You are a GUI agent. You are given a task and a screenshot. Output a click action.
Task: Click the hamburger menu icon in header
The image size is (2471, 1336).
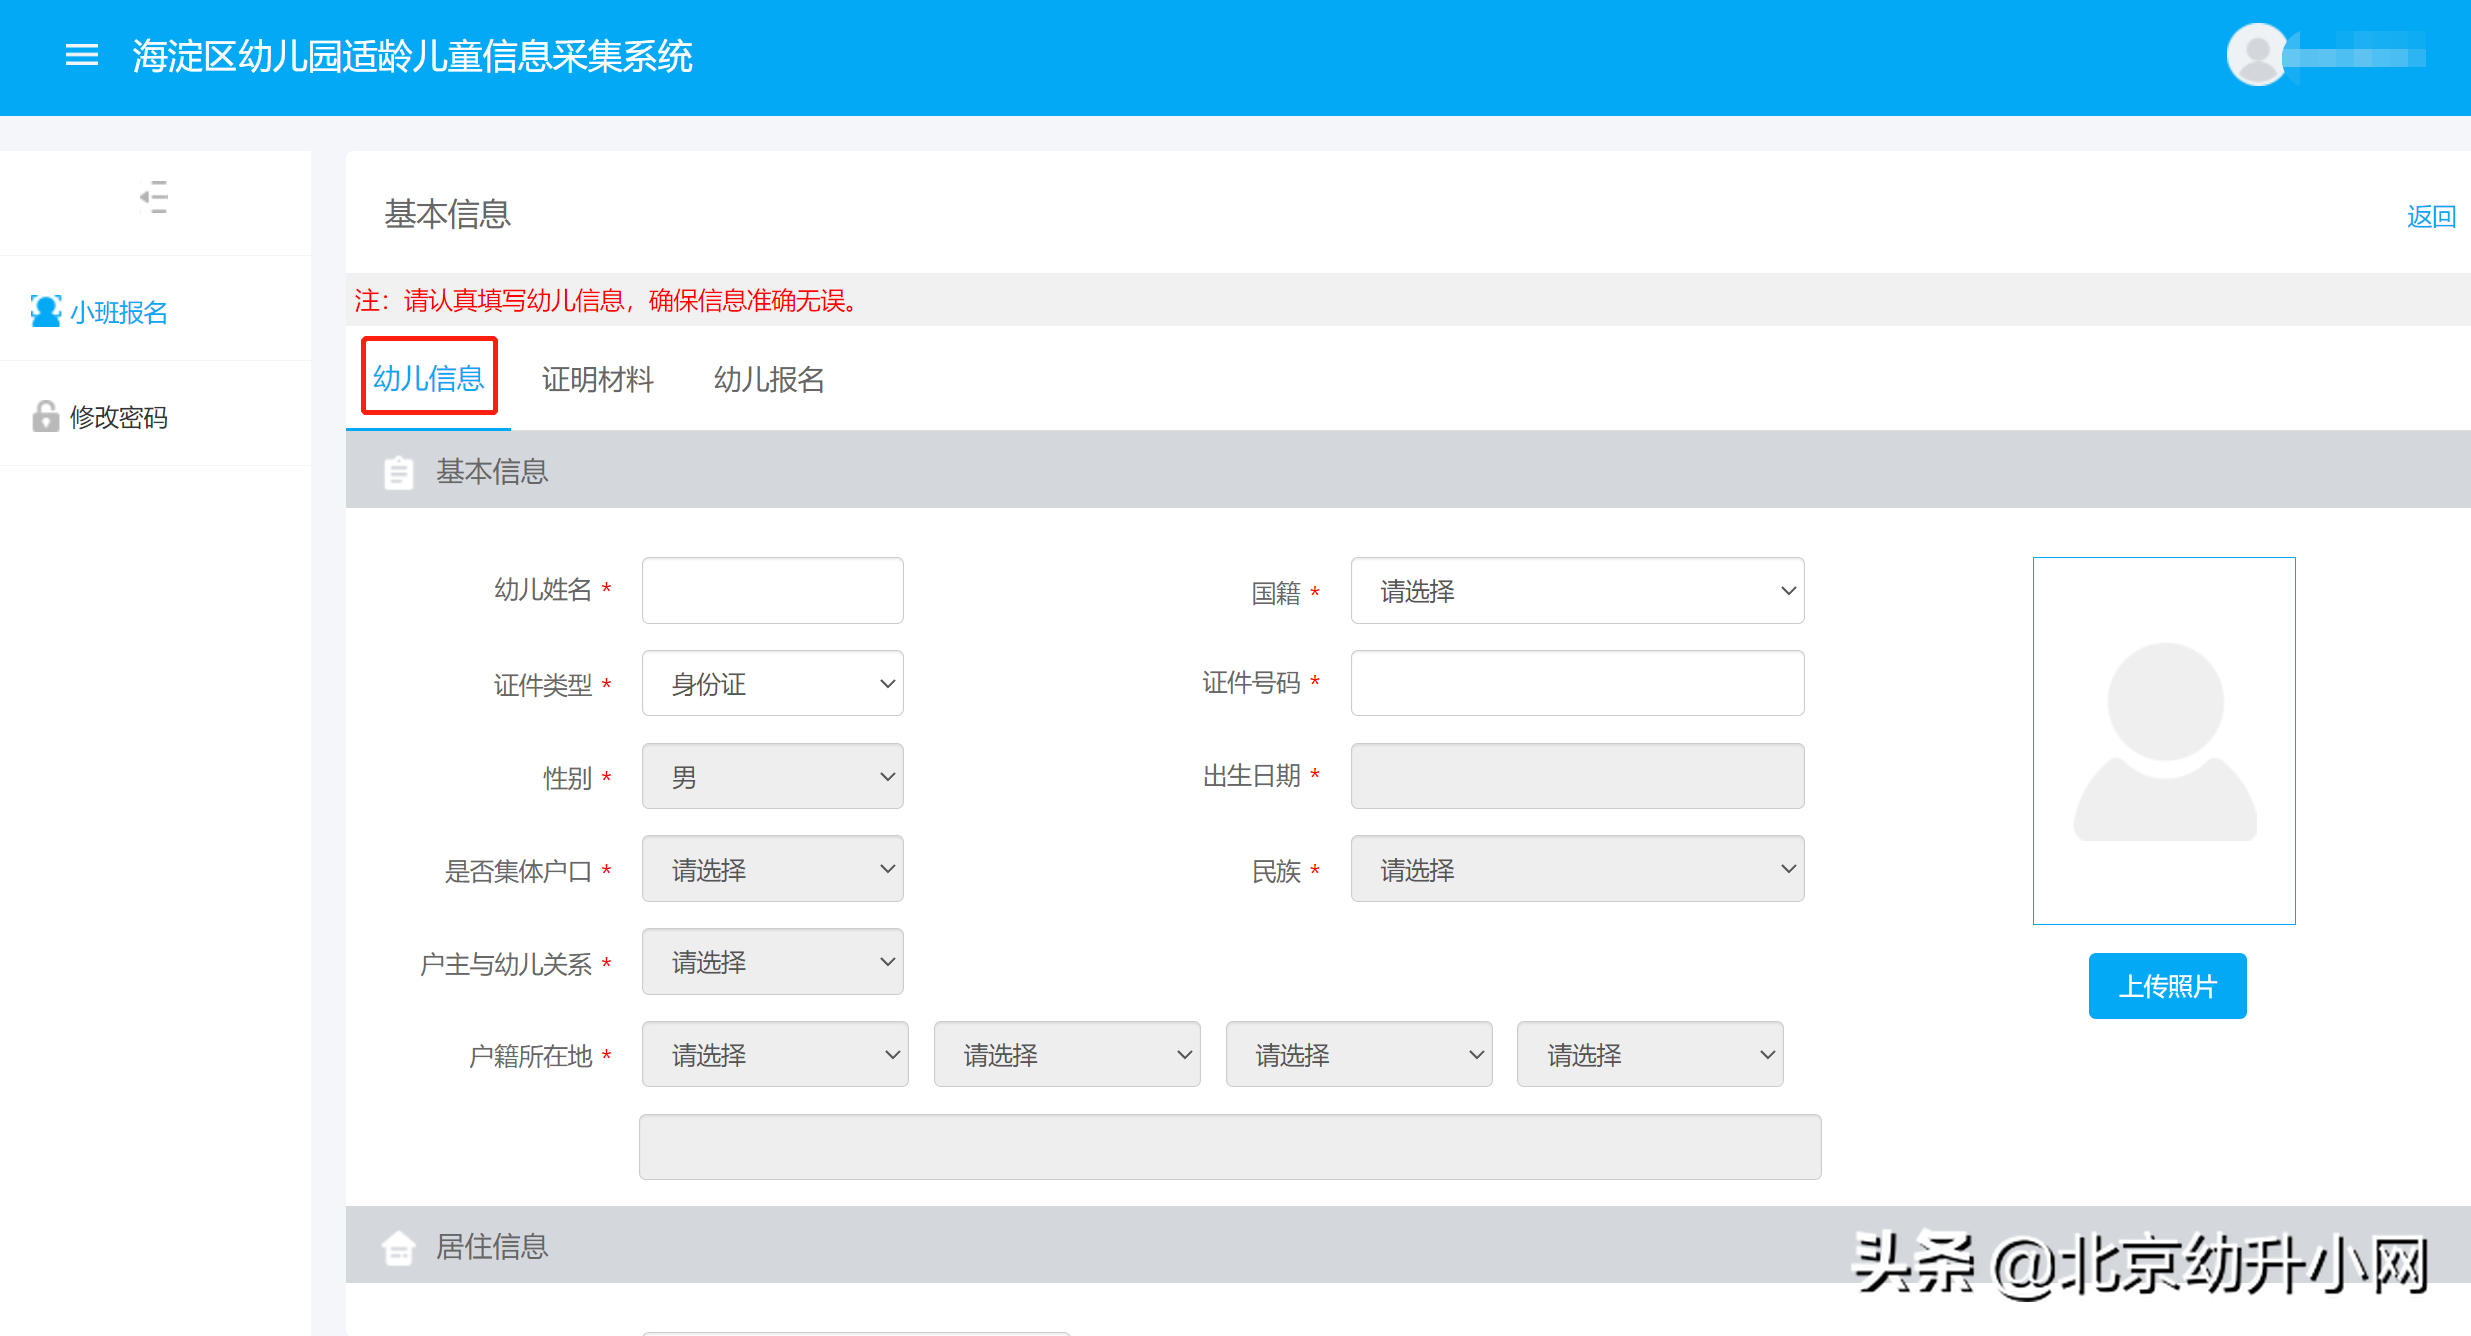pyautogui.click(x=81, y=55)
